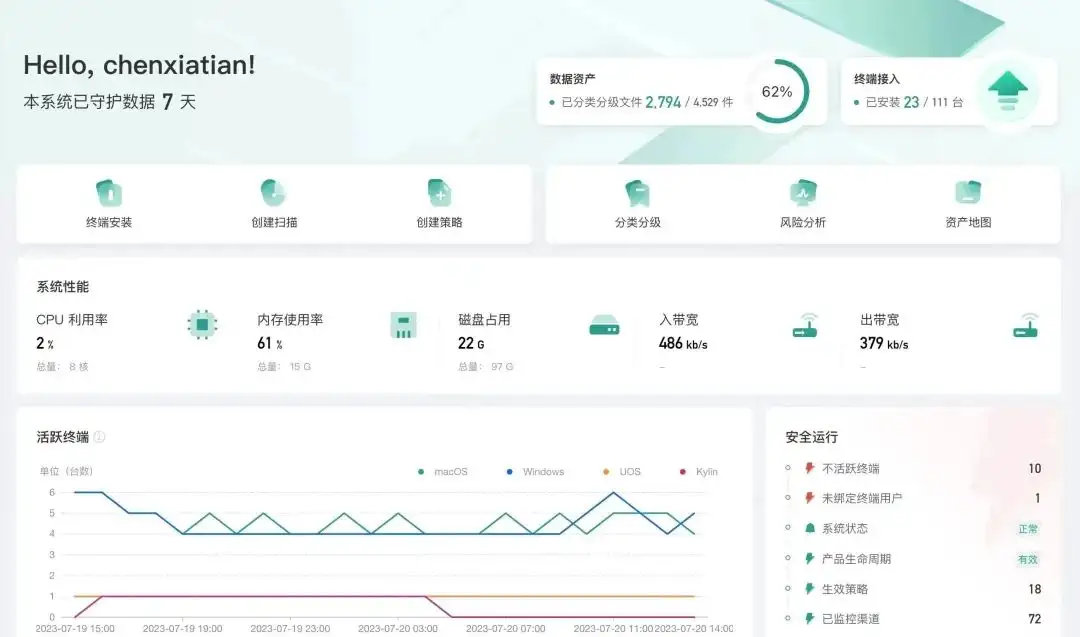This screenshot has width=1080, height=637.
Task: Toggle the Windows legend series
Action: [535, 472]
